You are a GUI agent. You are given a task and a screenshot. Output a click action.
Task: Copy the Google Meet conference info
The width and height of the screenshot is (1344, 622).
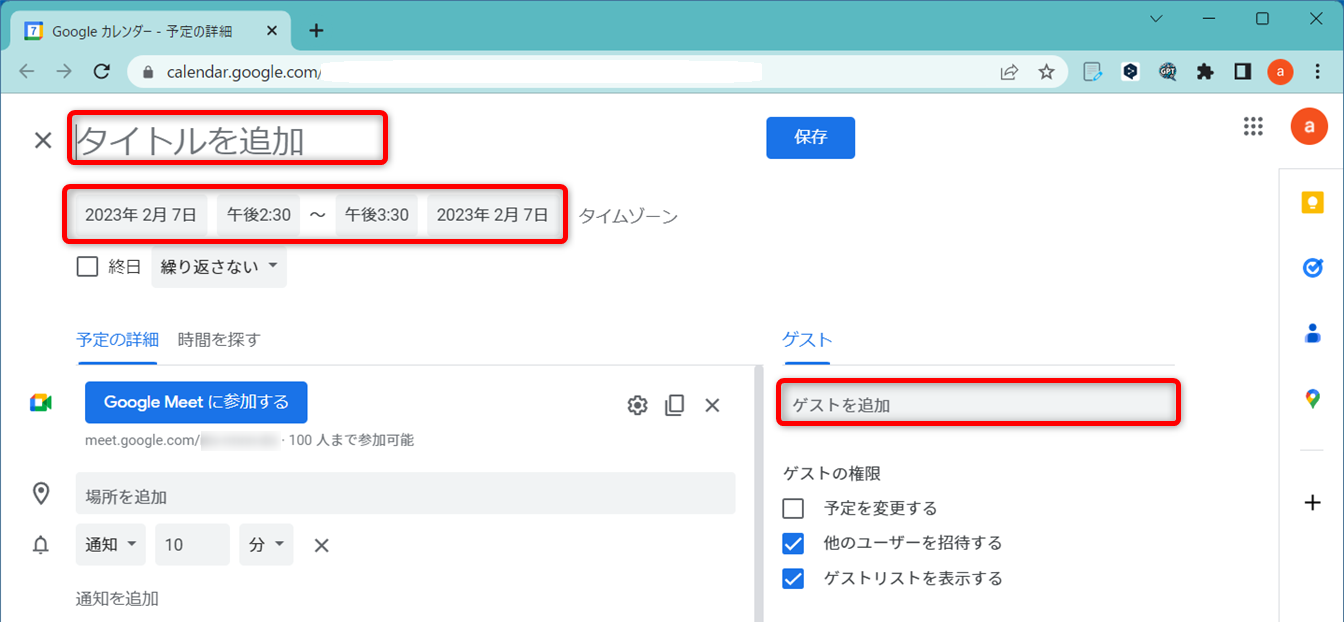675,405
